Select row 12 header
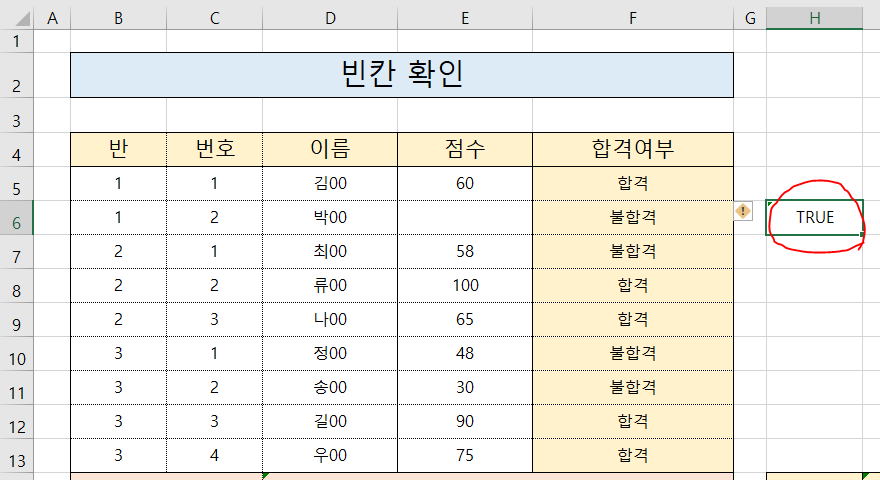This screenshot has height=480, width=880. [x=16, y=422]
